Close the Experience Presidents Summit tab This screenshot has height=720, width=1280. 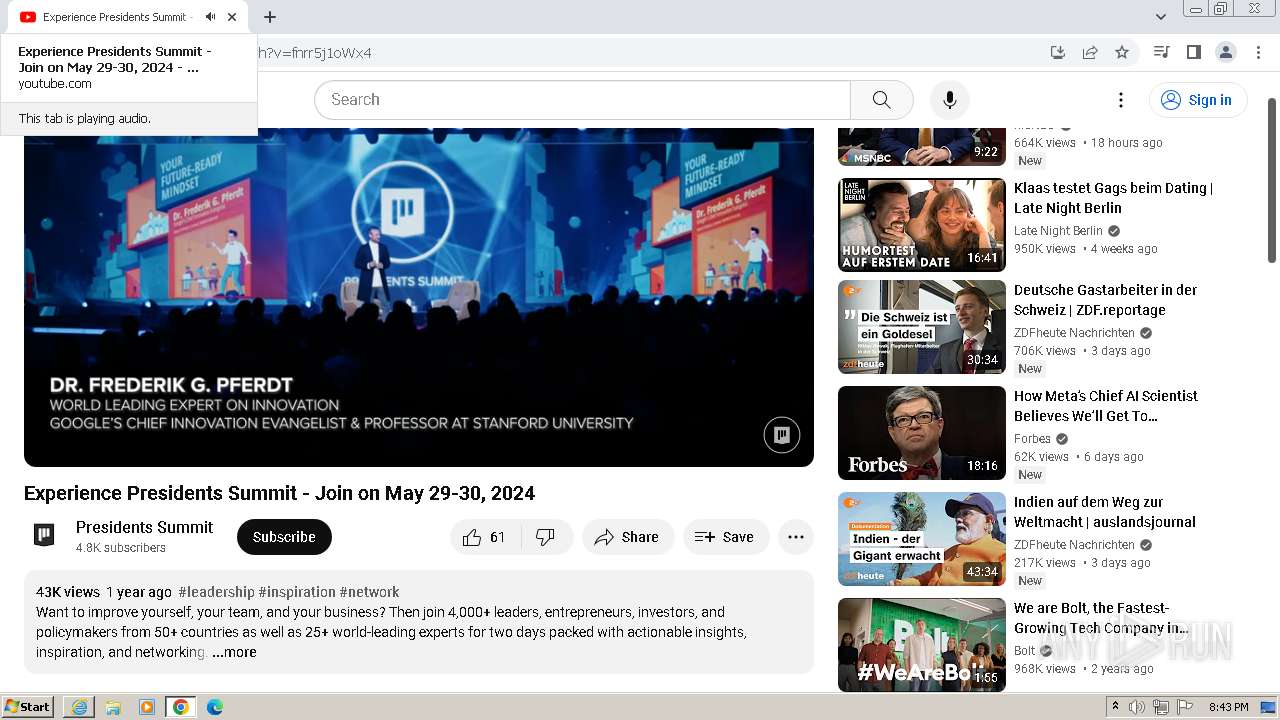coord(232,17)
